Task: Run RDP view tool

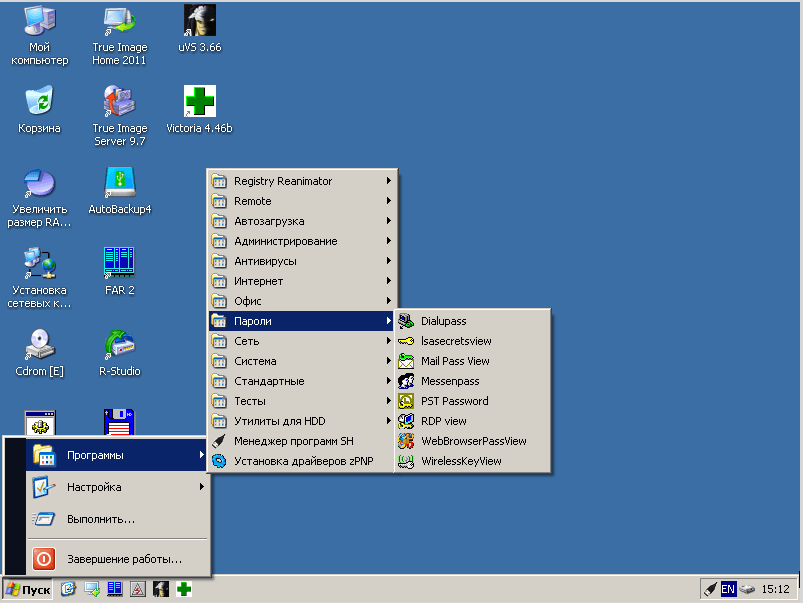Action: [x=473, y=421]
